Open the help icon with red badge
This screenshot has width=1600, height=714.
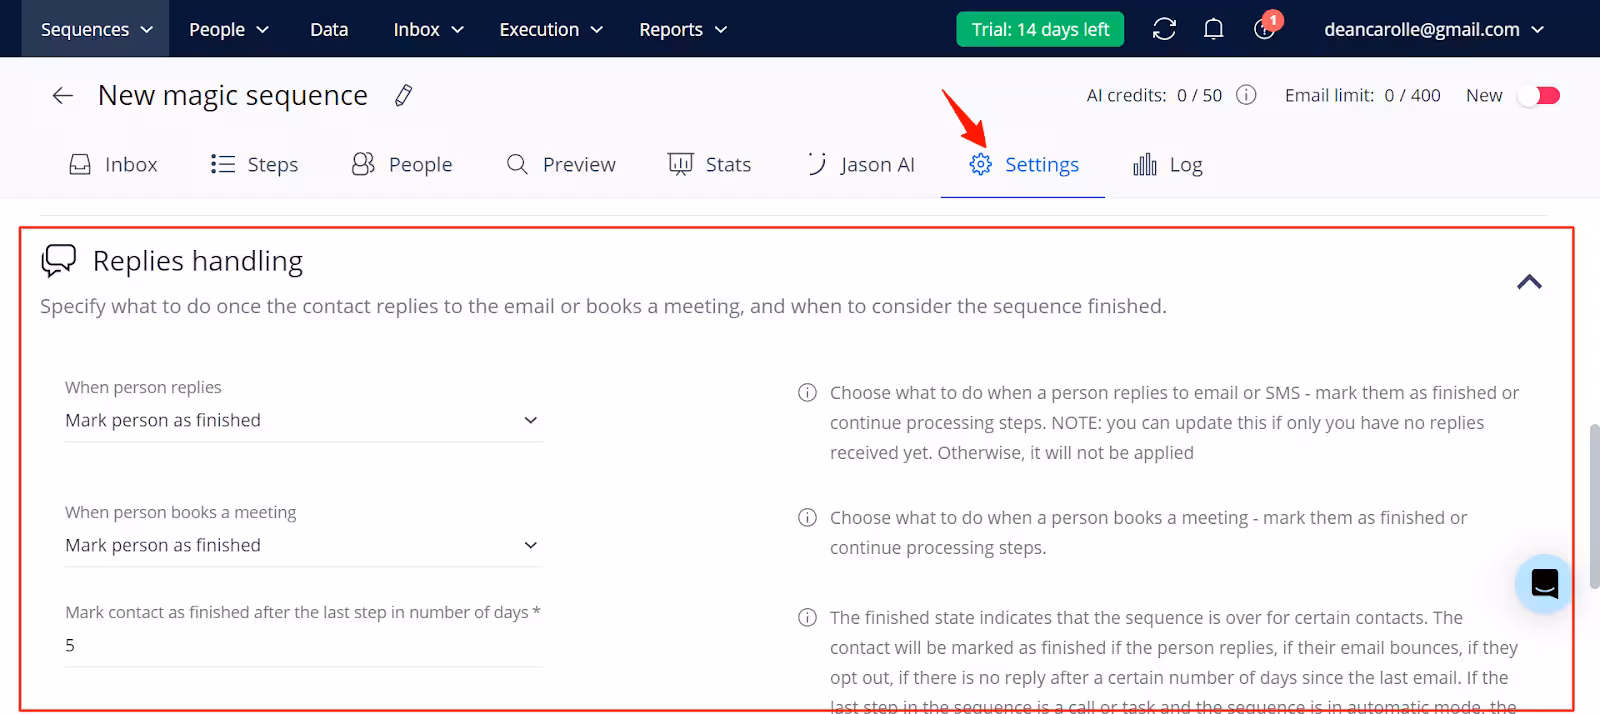(1264, 29)
